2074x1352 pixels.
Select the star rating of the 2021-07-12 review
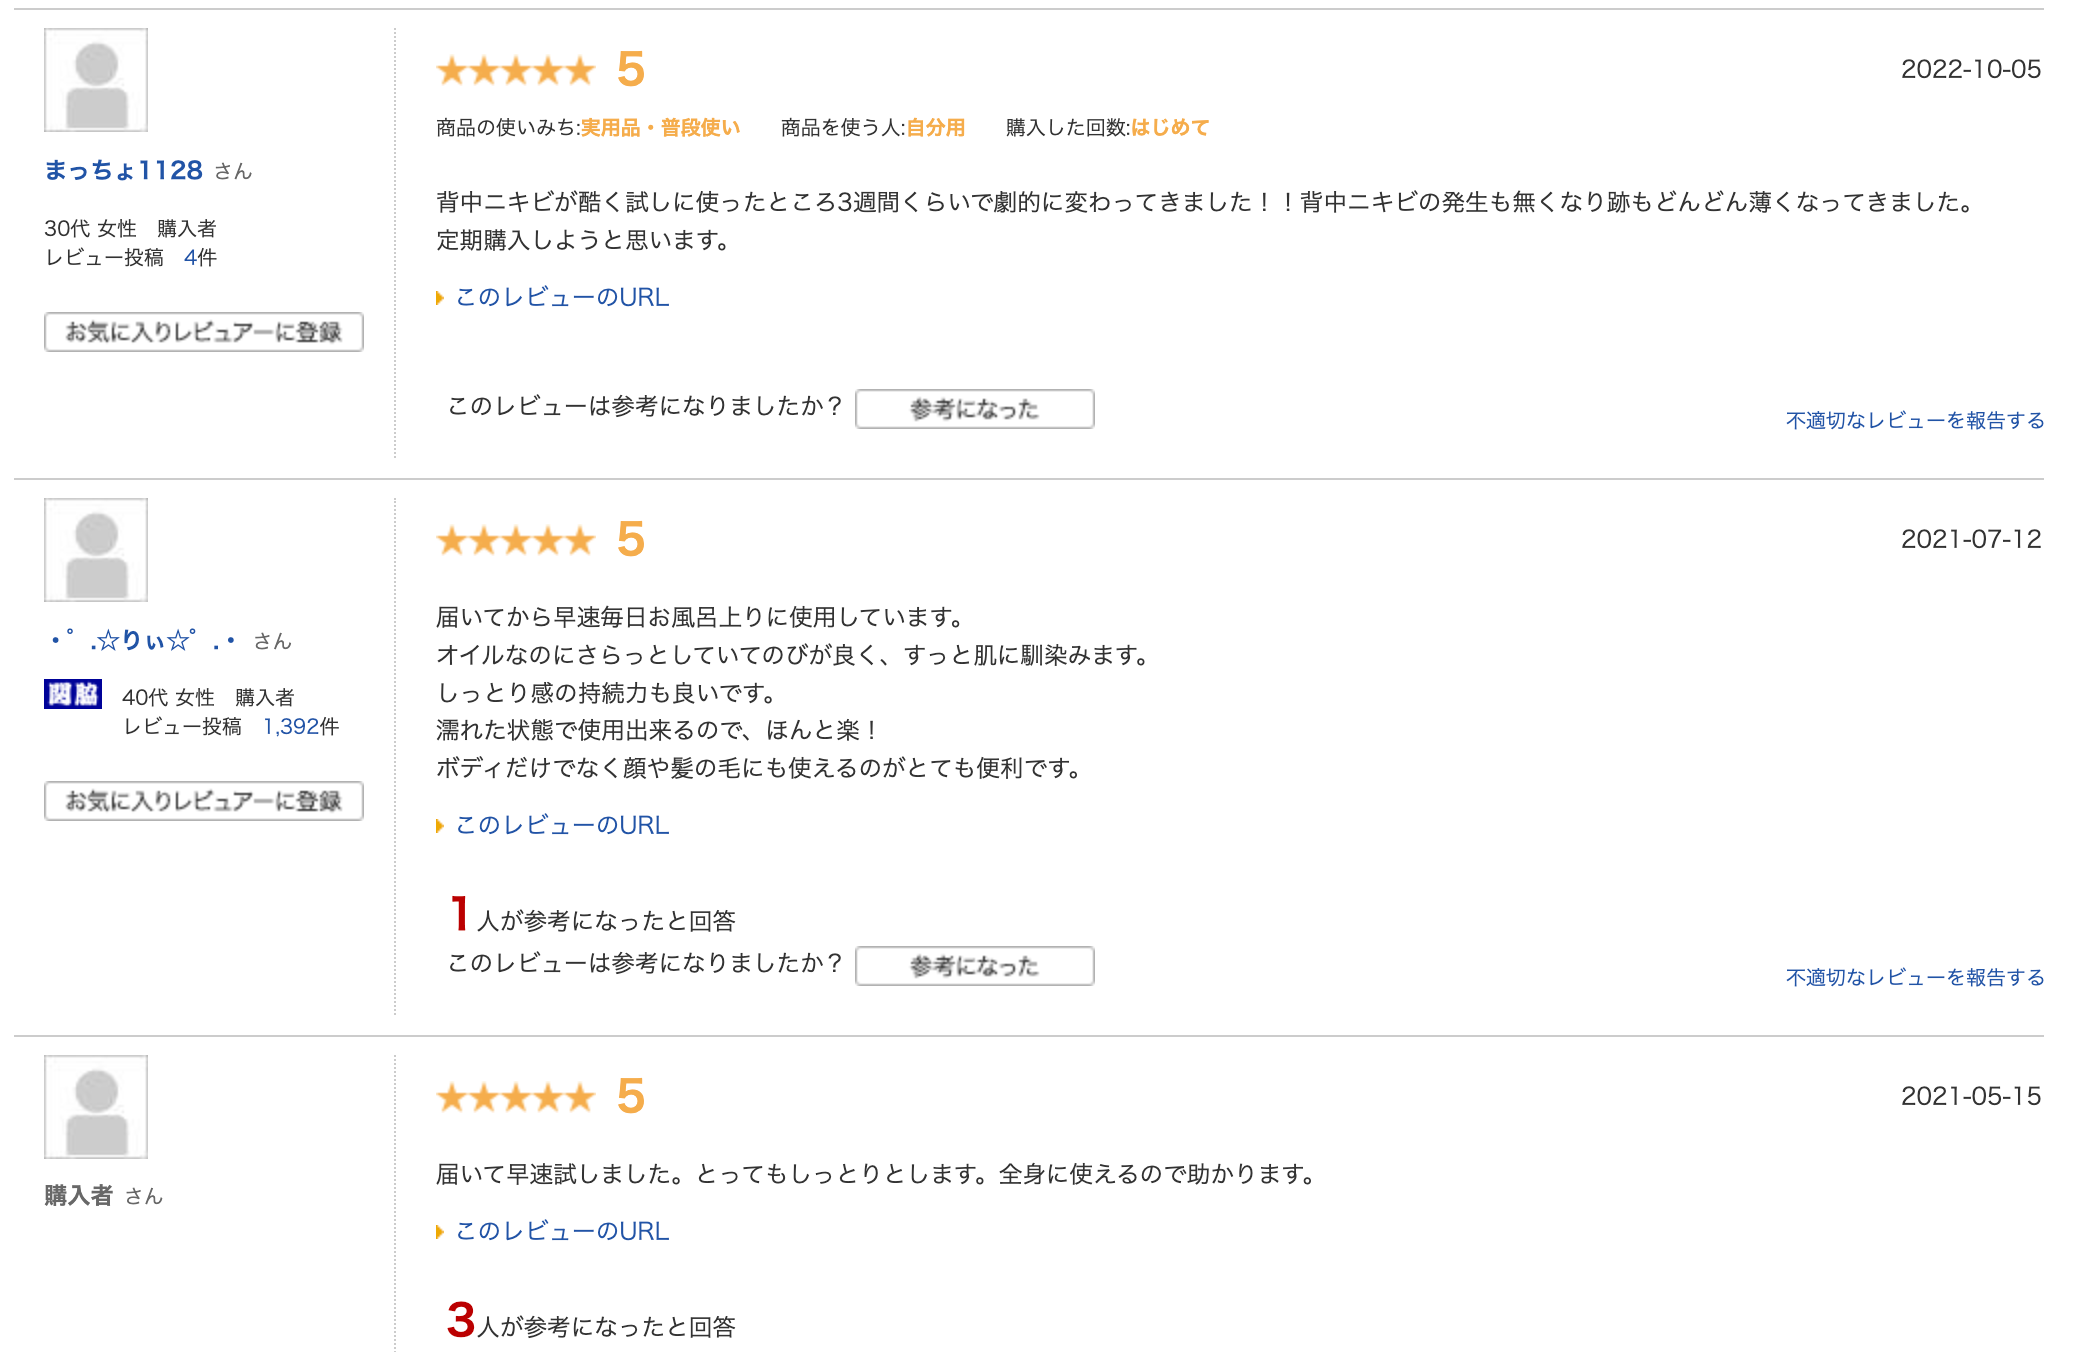click(513, 540)
